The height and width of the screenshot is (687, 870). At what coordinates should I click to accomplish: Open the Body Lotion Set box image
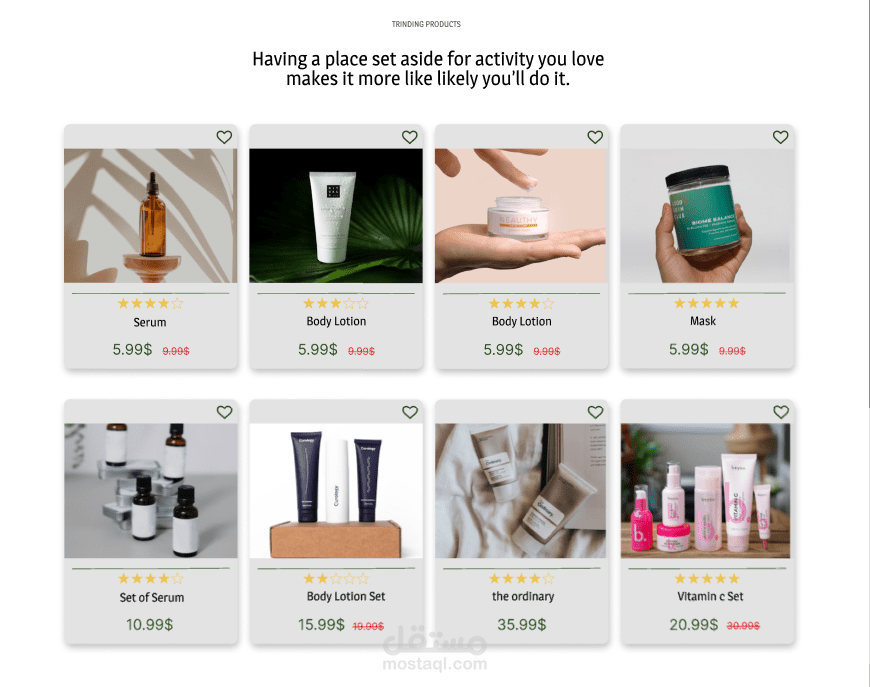pos(336,491)
